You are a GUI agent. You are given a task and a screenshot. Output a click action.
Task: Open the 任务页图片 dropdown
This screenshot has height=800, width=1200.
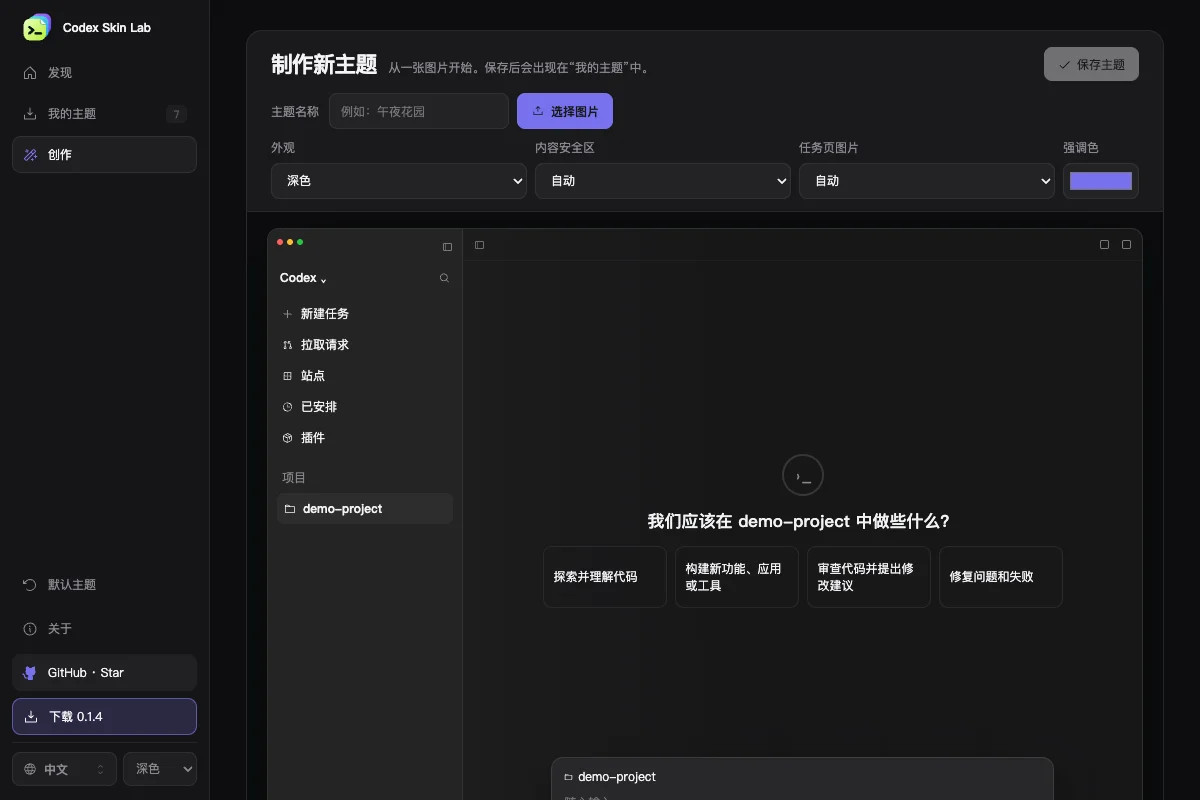pyautogui.click(x=927, y=181)
